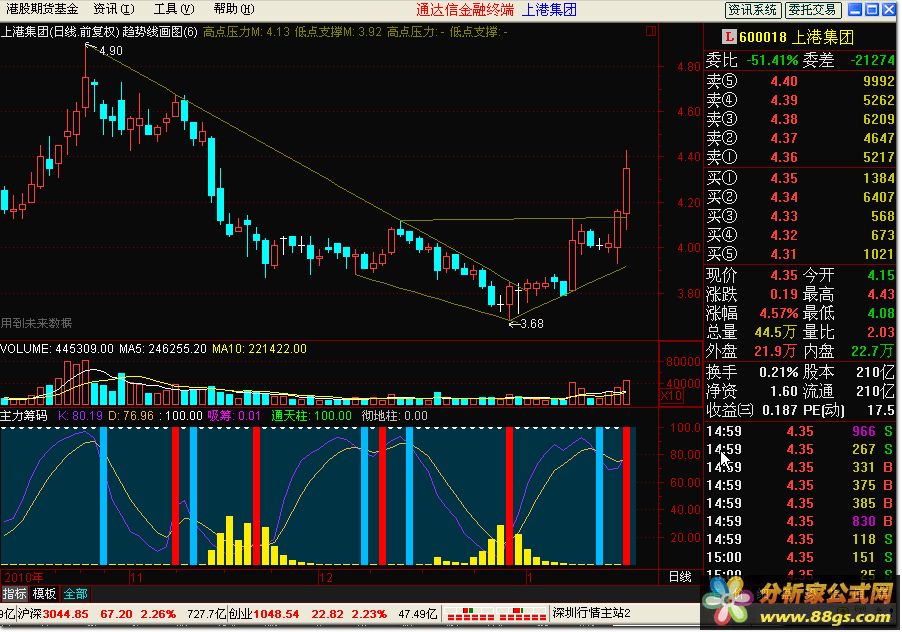Click the 最低 4.08 field
This screenshot has width=902, height=632.
(x=849, y=313)
